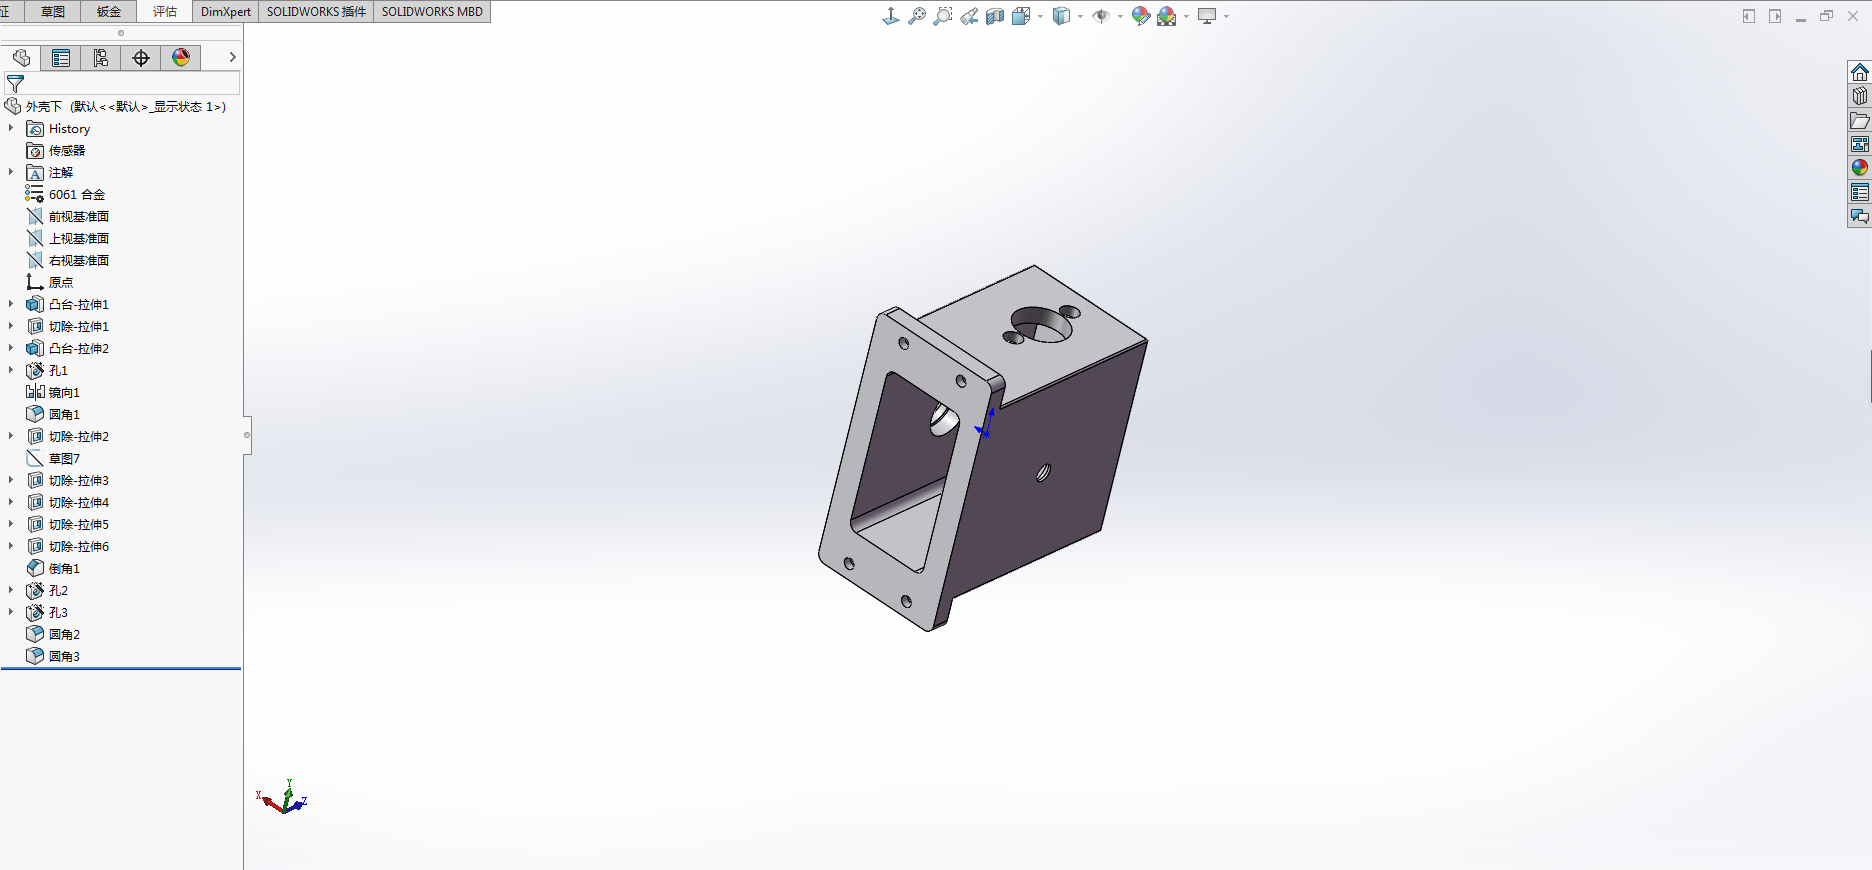Select the 传感器 sensors folder

coord(56,151)
